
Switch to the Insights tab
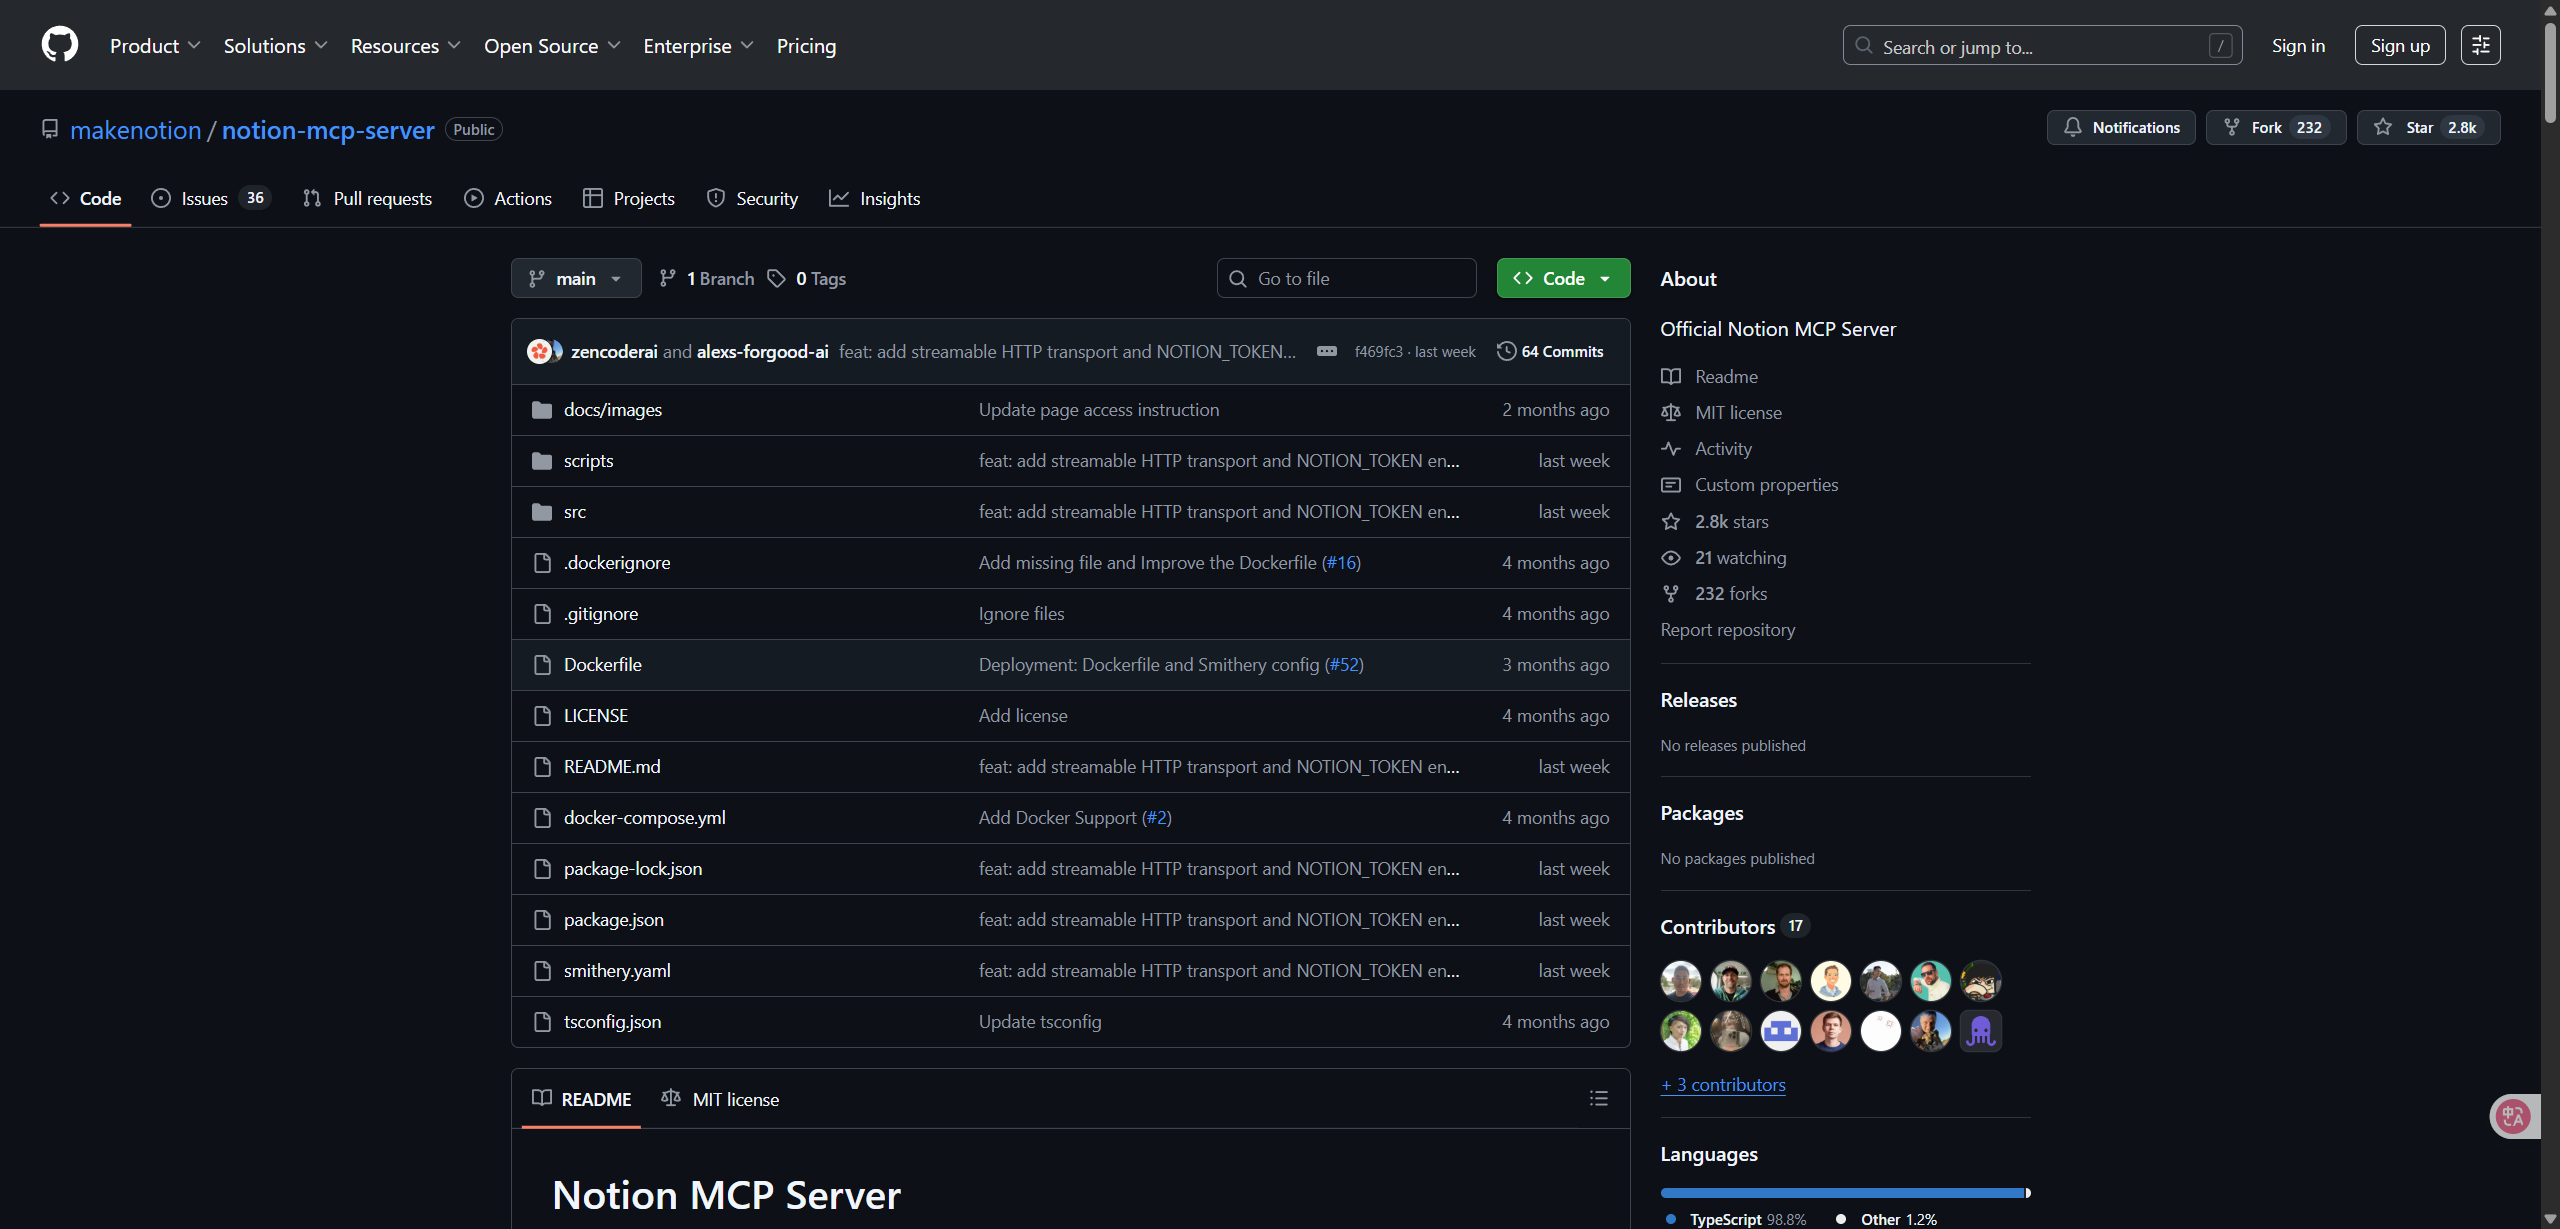pos(875,198)
